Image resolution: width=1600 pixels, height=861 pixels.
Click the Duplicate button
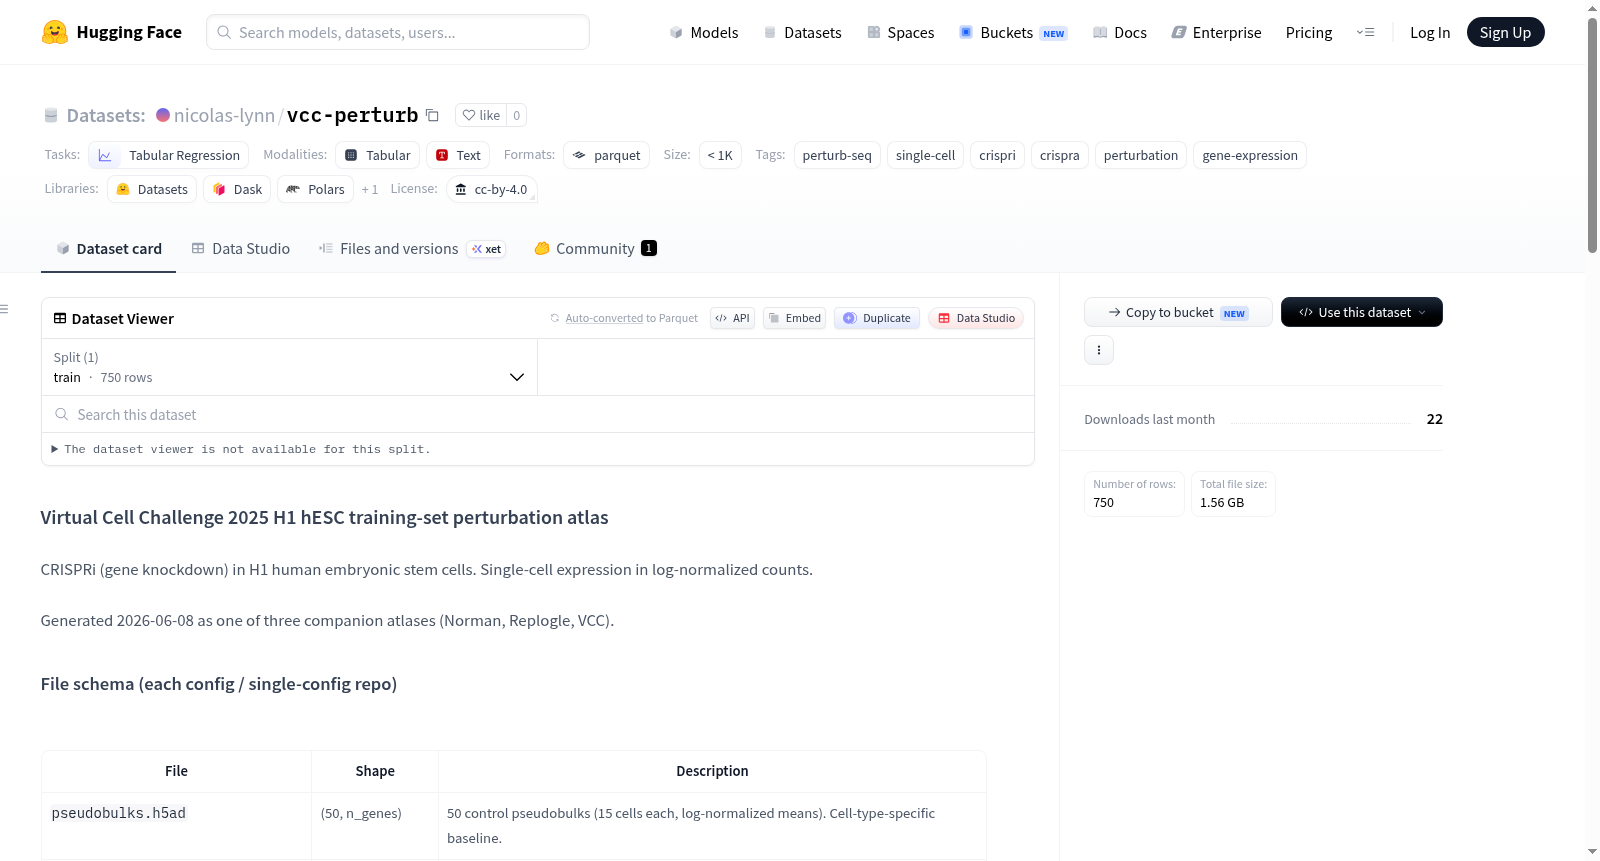tap(877, 318)
